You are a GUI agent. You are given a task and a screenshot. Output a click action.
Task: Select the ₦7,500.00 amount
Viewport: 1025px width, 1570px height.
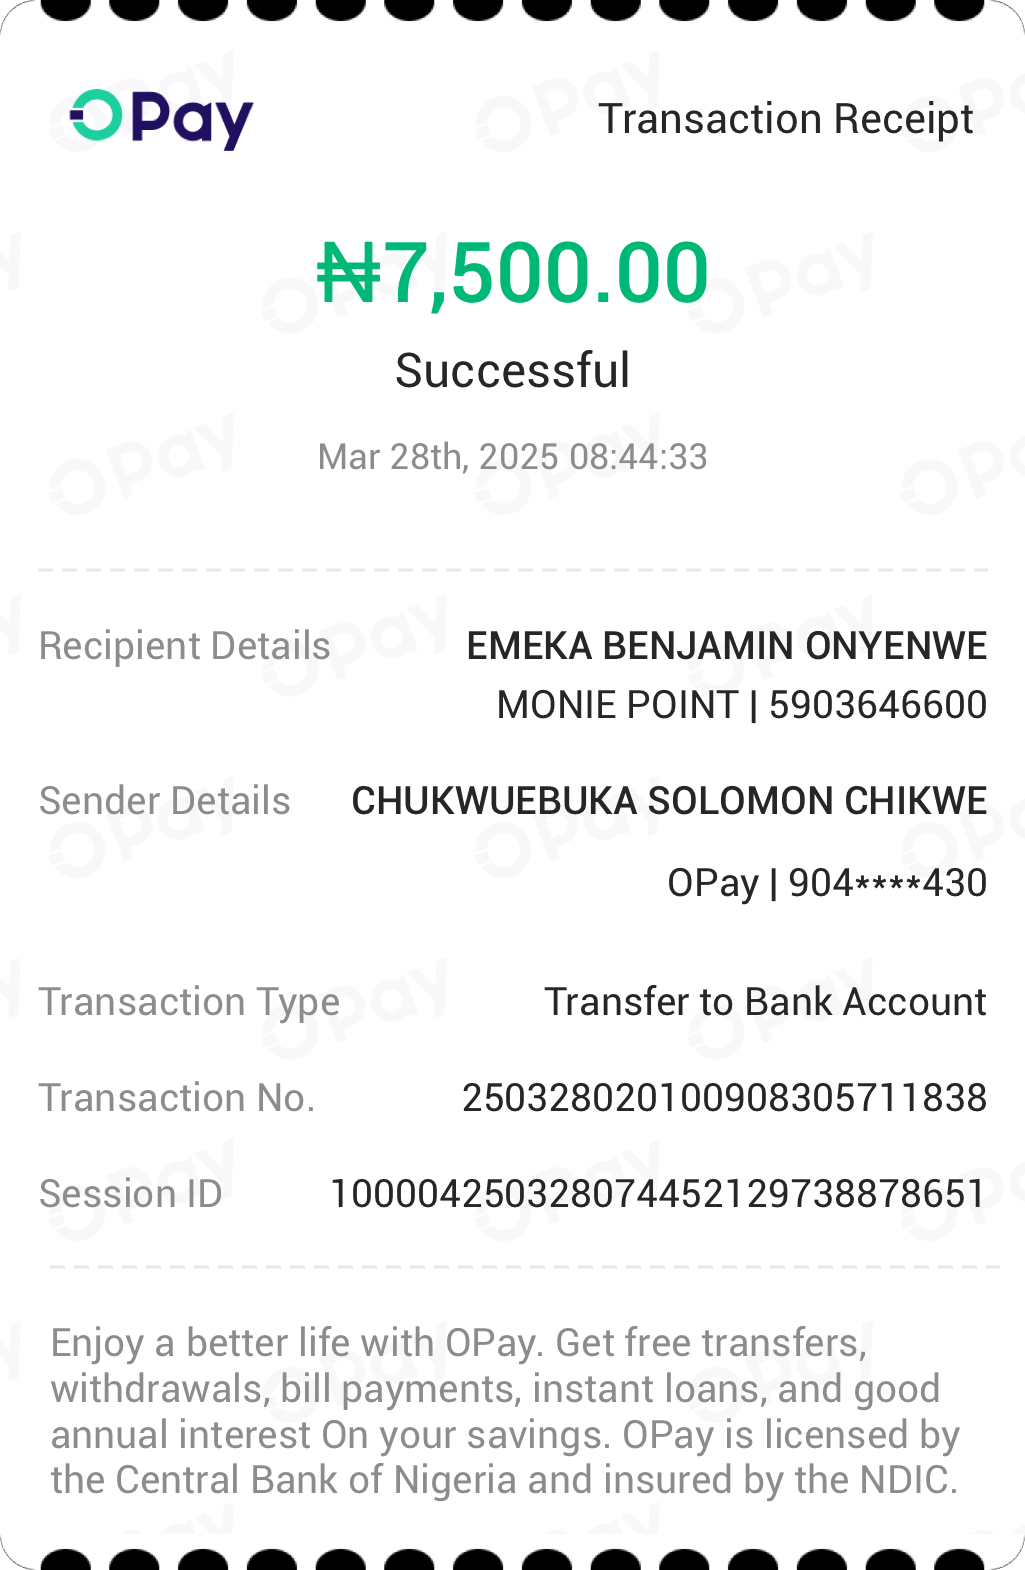[512, 273]
